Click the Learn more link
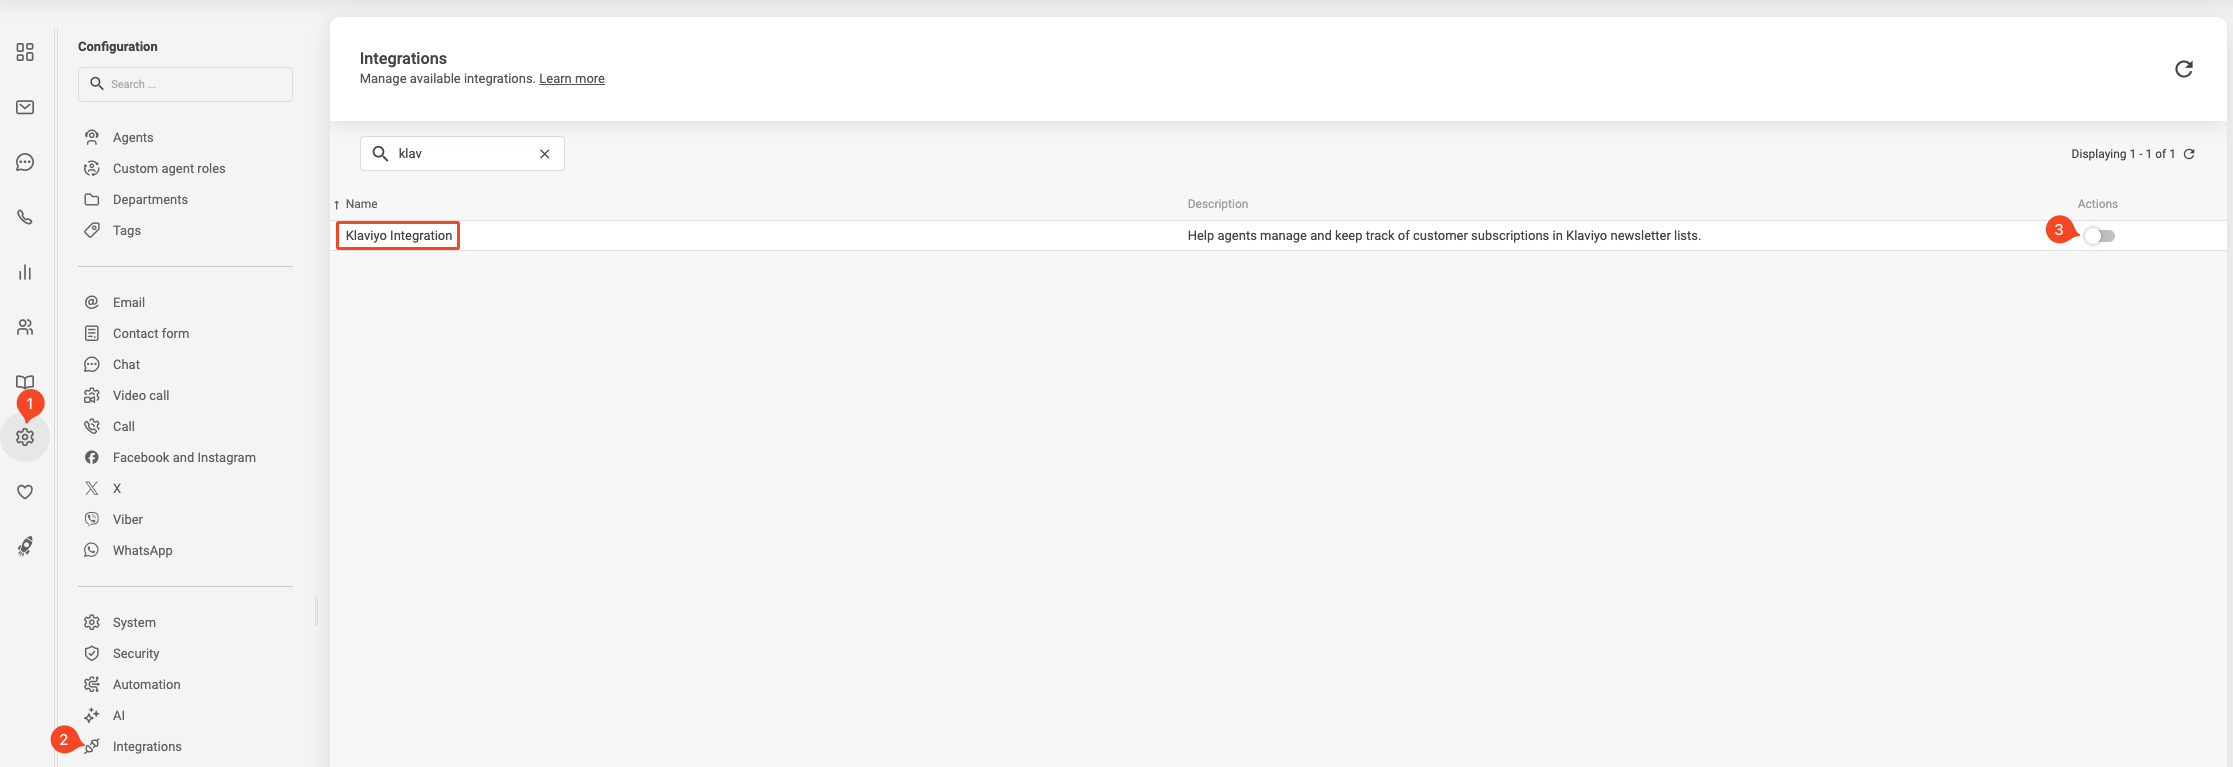 click(x=571, y=79)
